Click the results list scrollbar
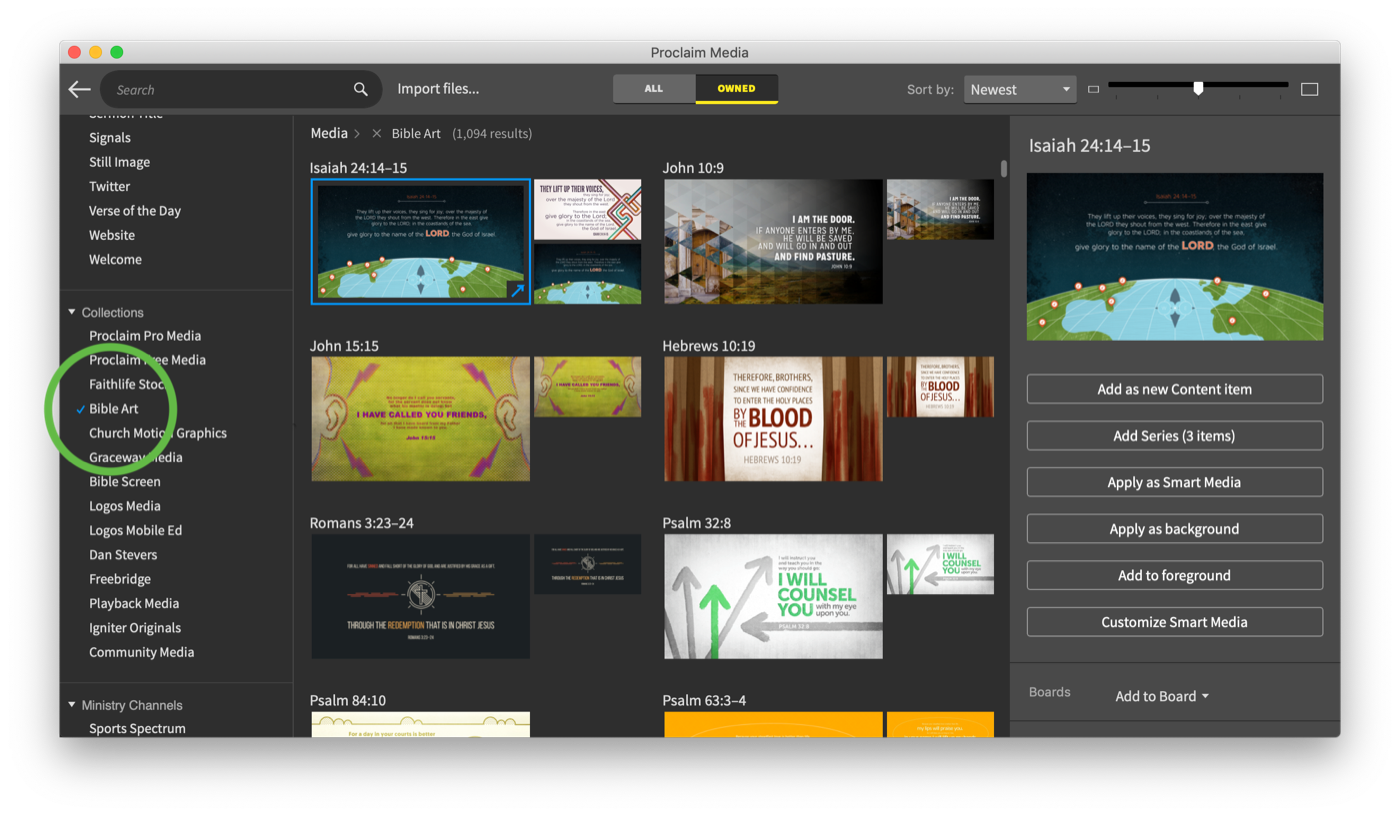The height and width of the screenshot is (816, 1400). (1003, 168)
